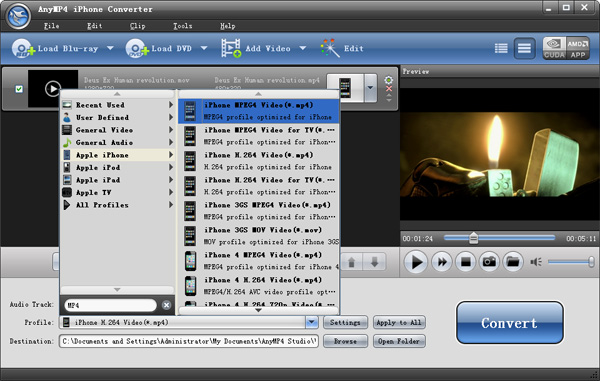Play the video thumbnail preview
The width and height of the screenshot is (600, 381).
pos(52,88)
